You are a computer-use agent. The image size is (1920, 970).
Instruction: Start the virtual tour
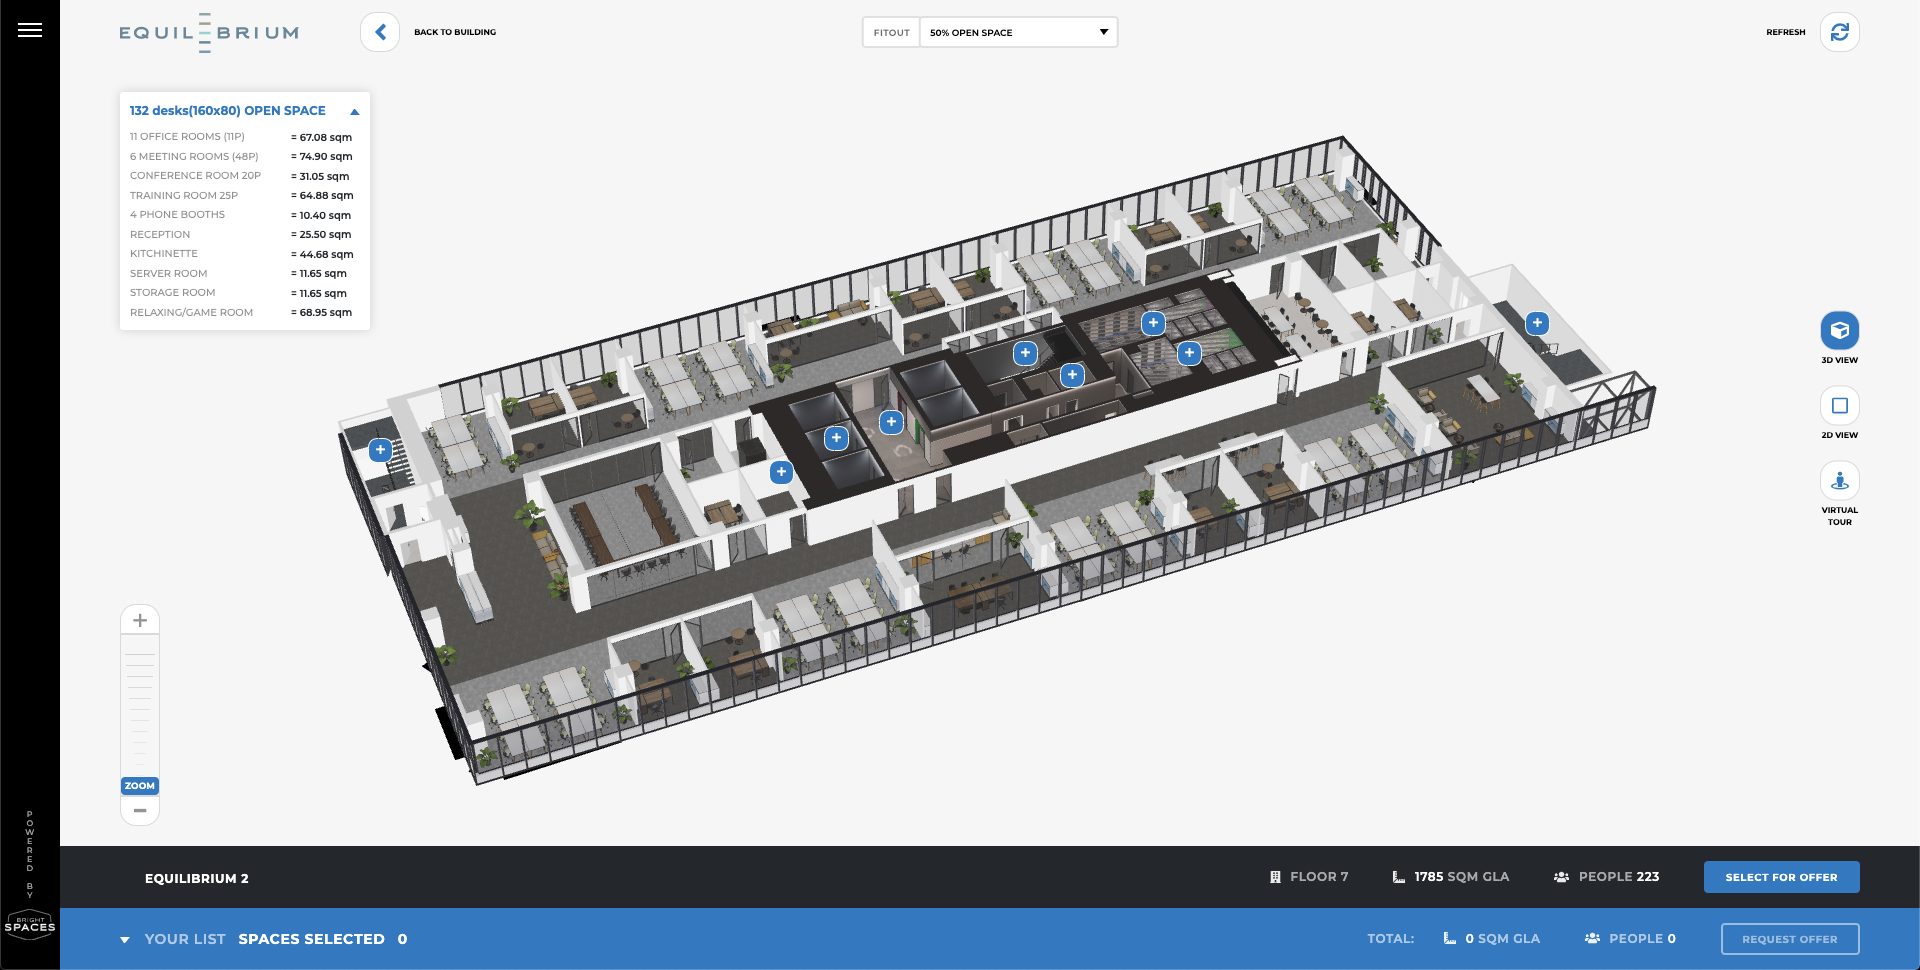1839,481
